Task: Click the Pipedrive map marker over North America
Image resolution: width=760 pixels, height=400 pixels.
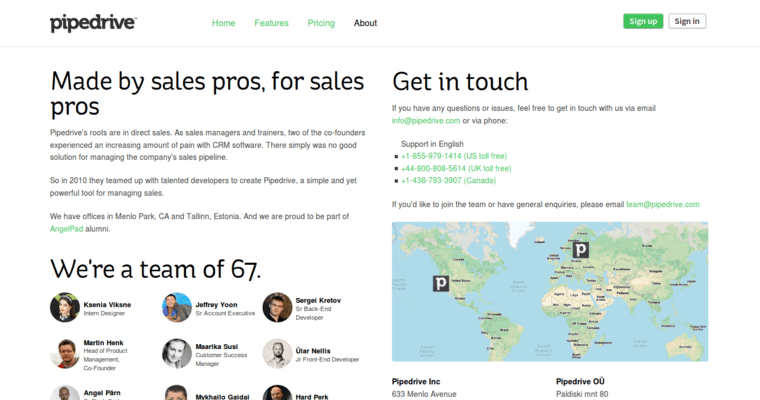Action: (440, 283)
